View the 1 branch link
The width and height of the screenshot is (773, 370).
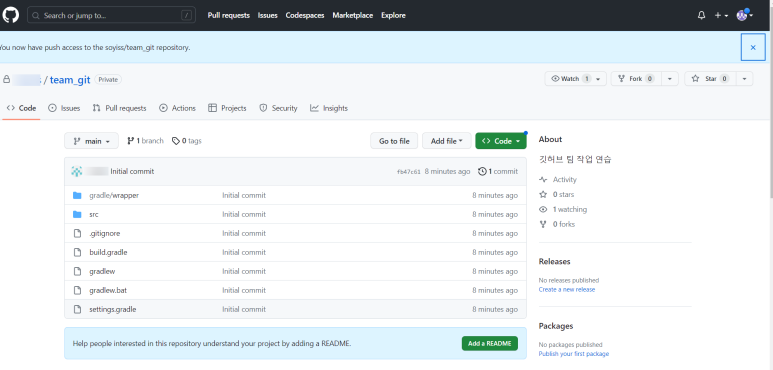pyautogui.click(x=145, y=141)
